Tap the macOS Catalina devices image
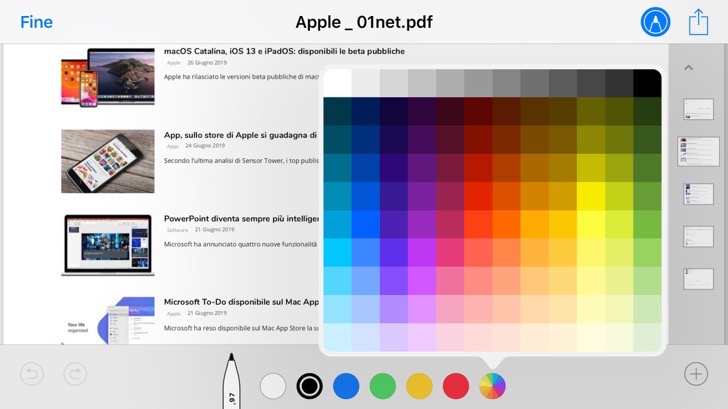Screen dimensions: 728x409 (x=108, y=77)
